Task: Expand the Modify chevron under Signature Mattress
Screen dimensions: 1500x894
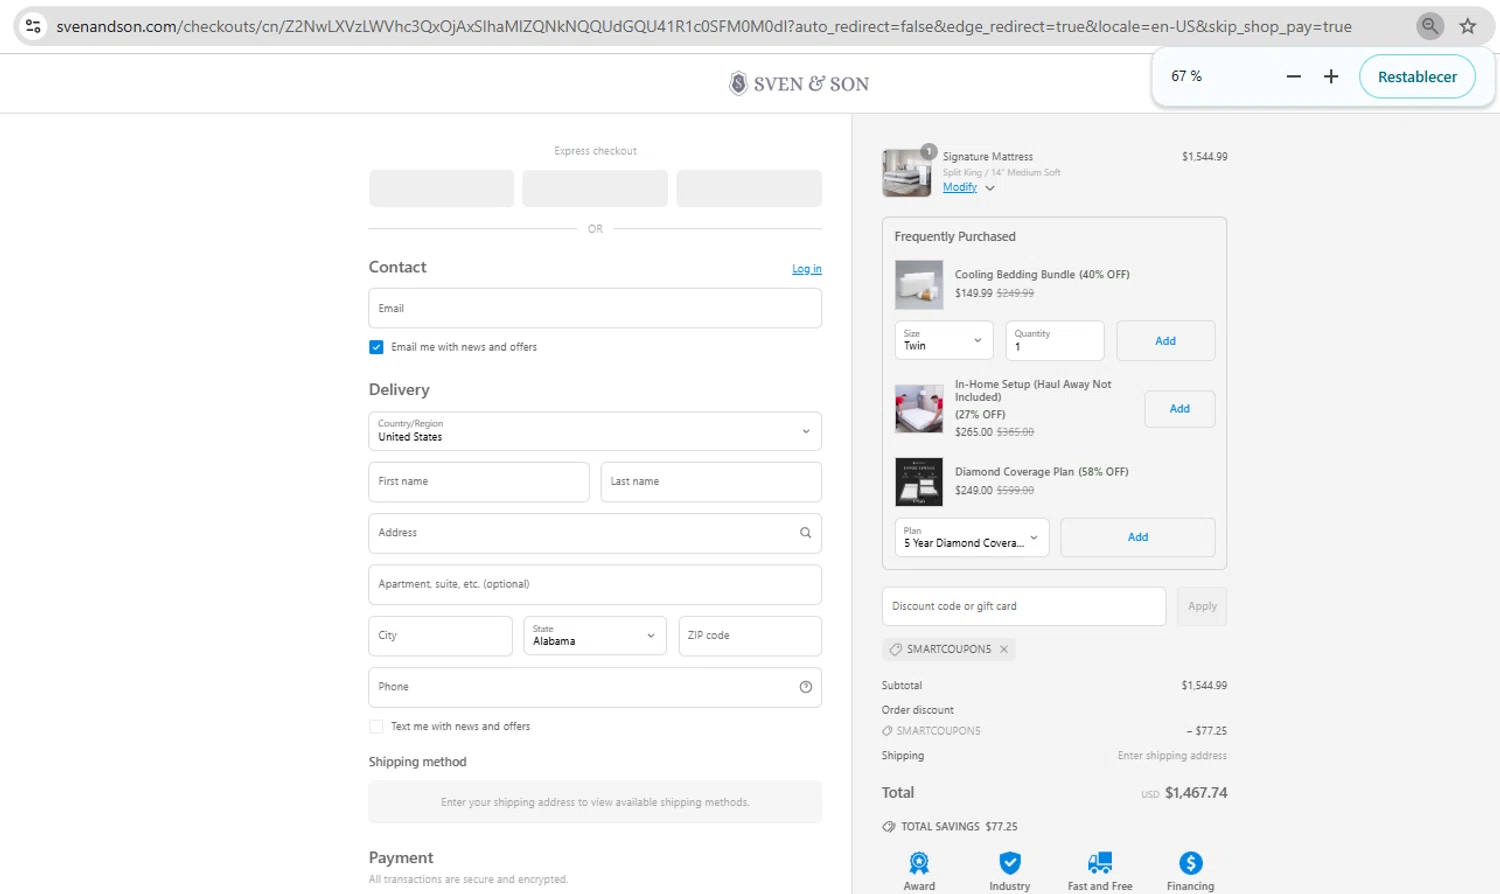Action: [x=990, y=188]
